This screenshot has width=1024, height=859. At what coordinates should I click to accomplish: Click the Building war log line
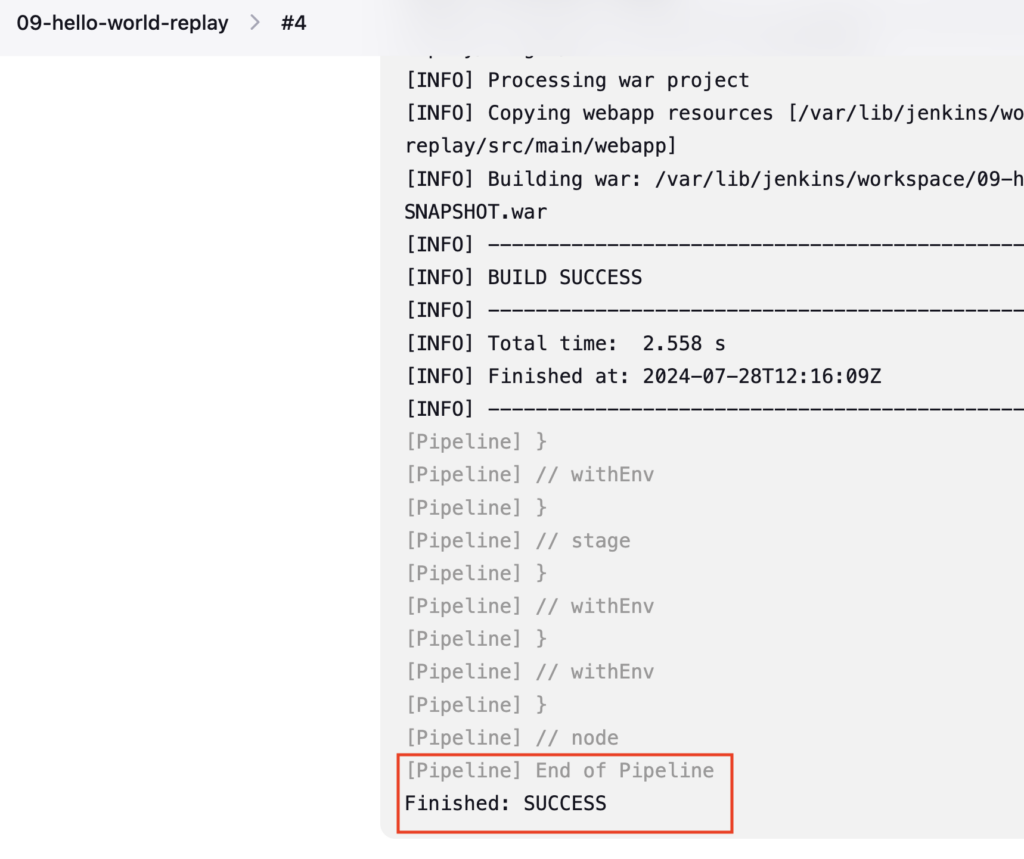(x=714, y=179)
